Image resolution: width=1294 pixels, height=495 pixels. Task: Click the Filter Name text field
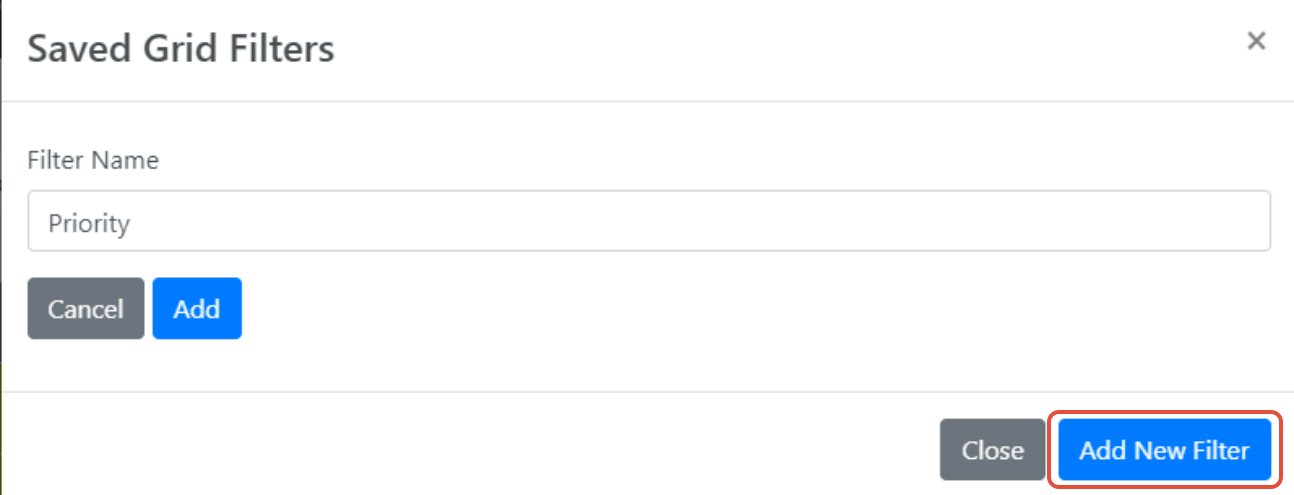coord(648,222)
